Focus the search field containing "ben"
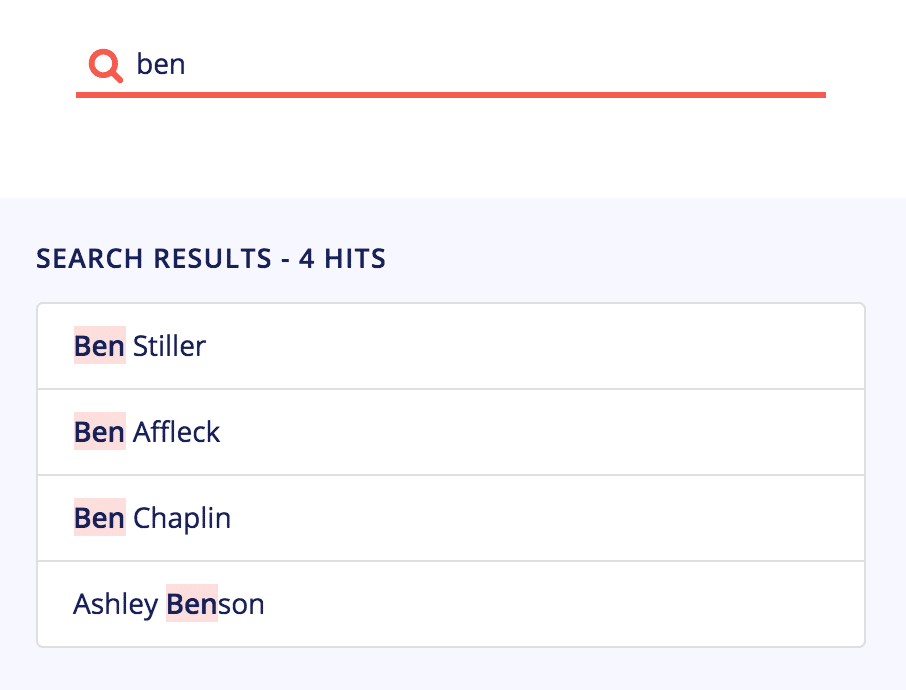906x690 pixels. coord(451,64)
